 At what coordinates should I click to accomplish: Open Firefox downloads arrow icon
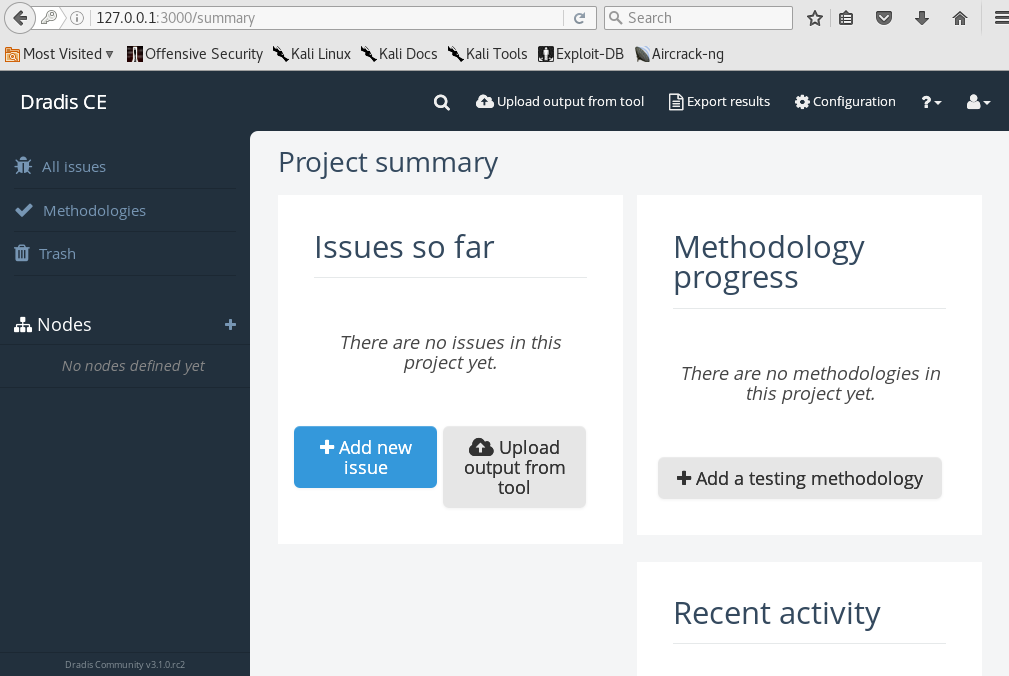[922, 18]
